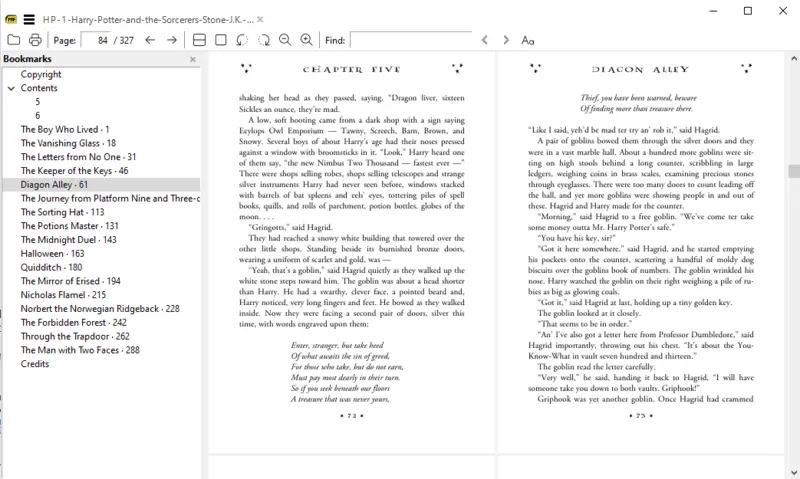Jump to the Quidditch bookmark

coord(51,267)
